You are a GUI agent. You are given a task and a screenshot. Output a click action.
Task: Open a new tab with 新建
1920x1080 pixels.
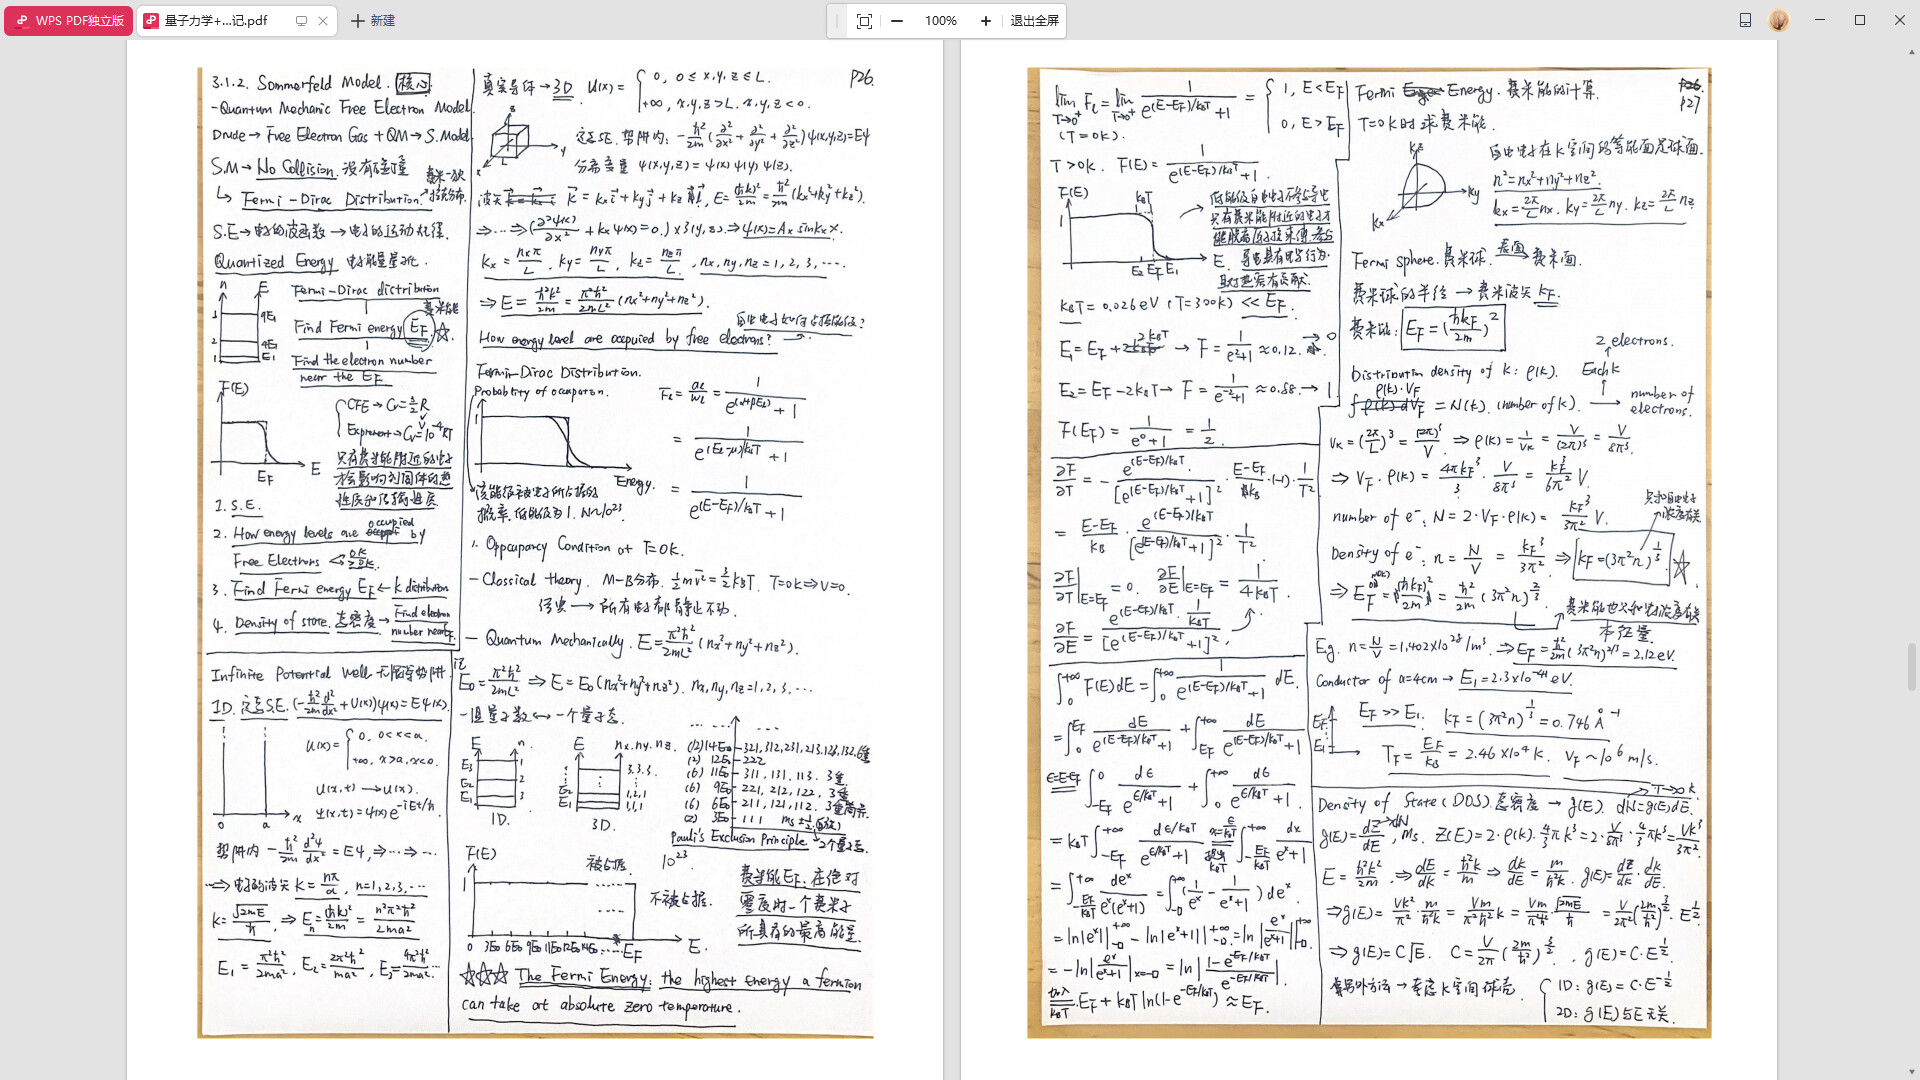[382, 20]
